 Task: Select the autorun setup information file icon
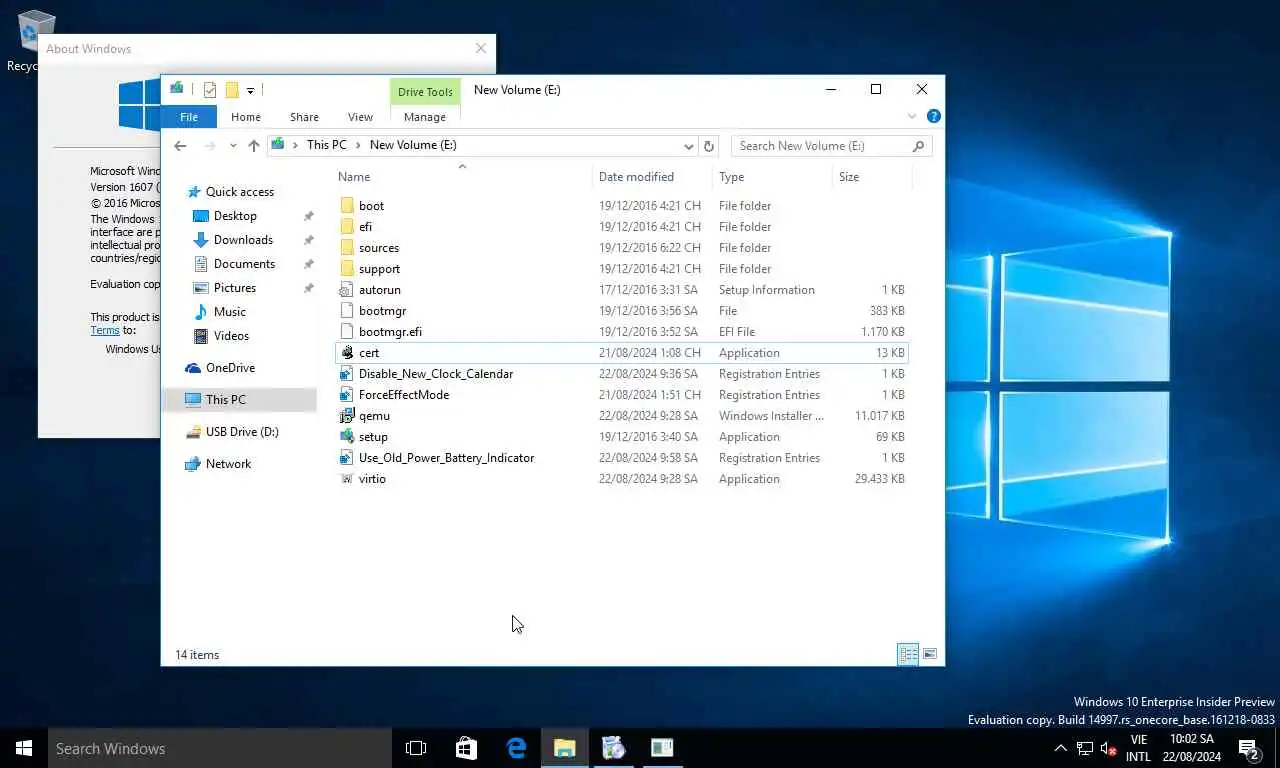tap(347, 290)
